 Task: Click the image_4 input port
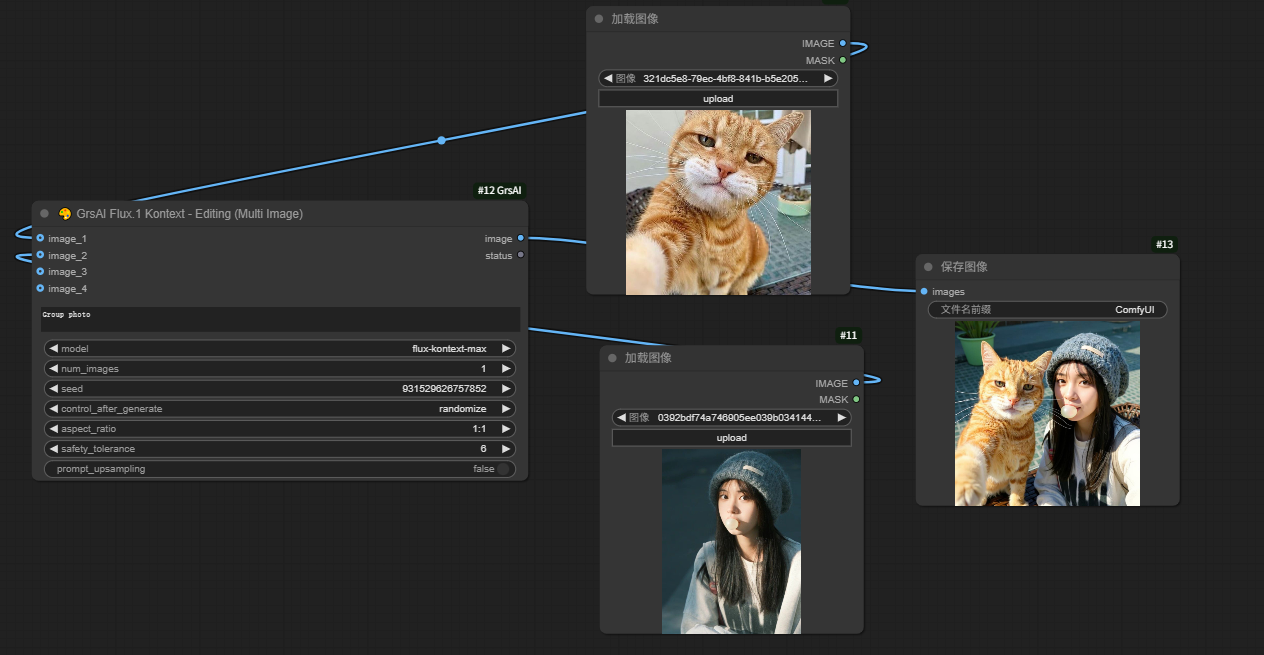40,288
